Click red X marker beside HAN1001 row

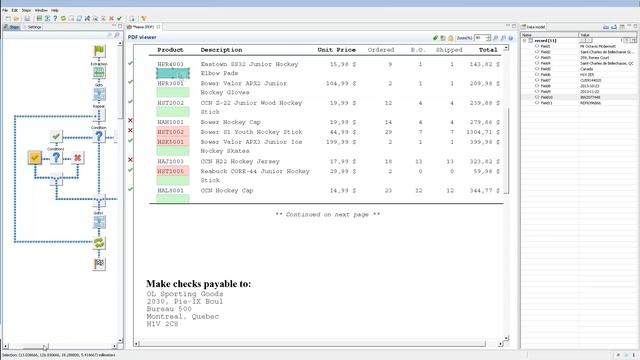(130, 120)
